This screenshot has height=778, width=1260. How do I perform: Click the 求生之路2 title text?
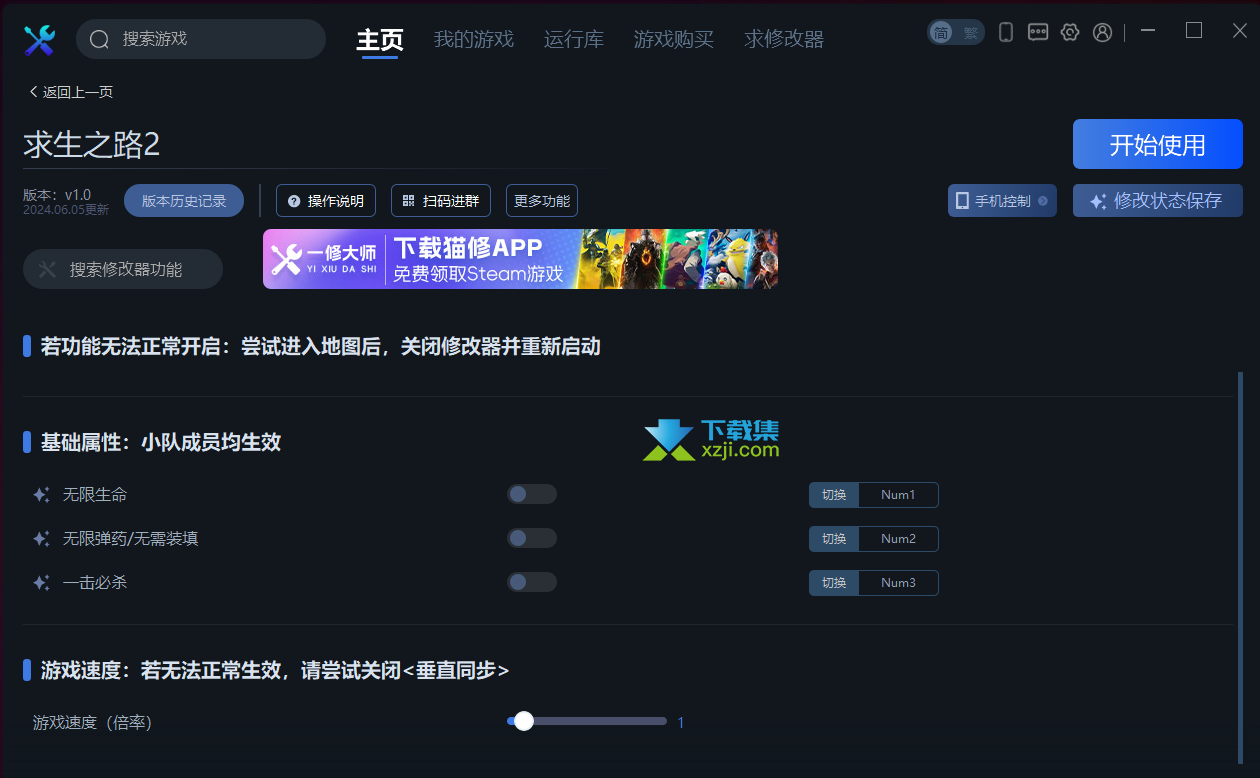point(92,145)
